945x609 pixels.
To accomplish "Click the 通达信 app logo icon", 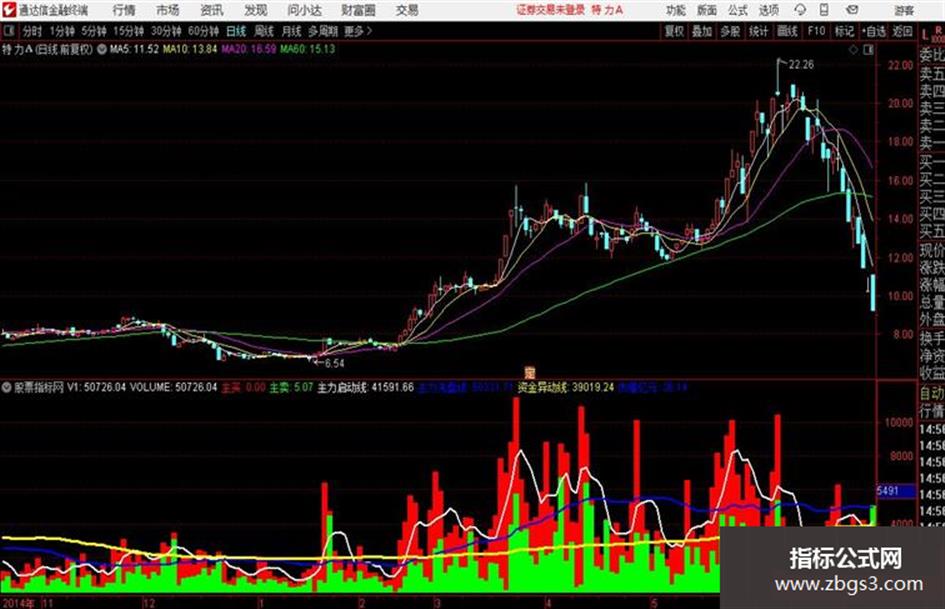I will tap(8, 10).
